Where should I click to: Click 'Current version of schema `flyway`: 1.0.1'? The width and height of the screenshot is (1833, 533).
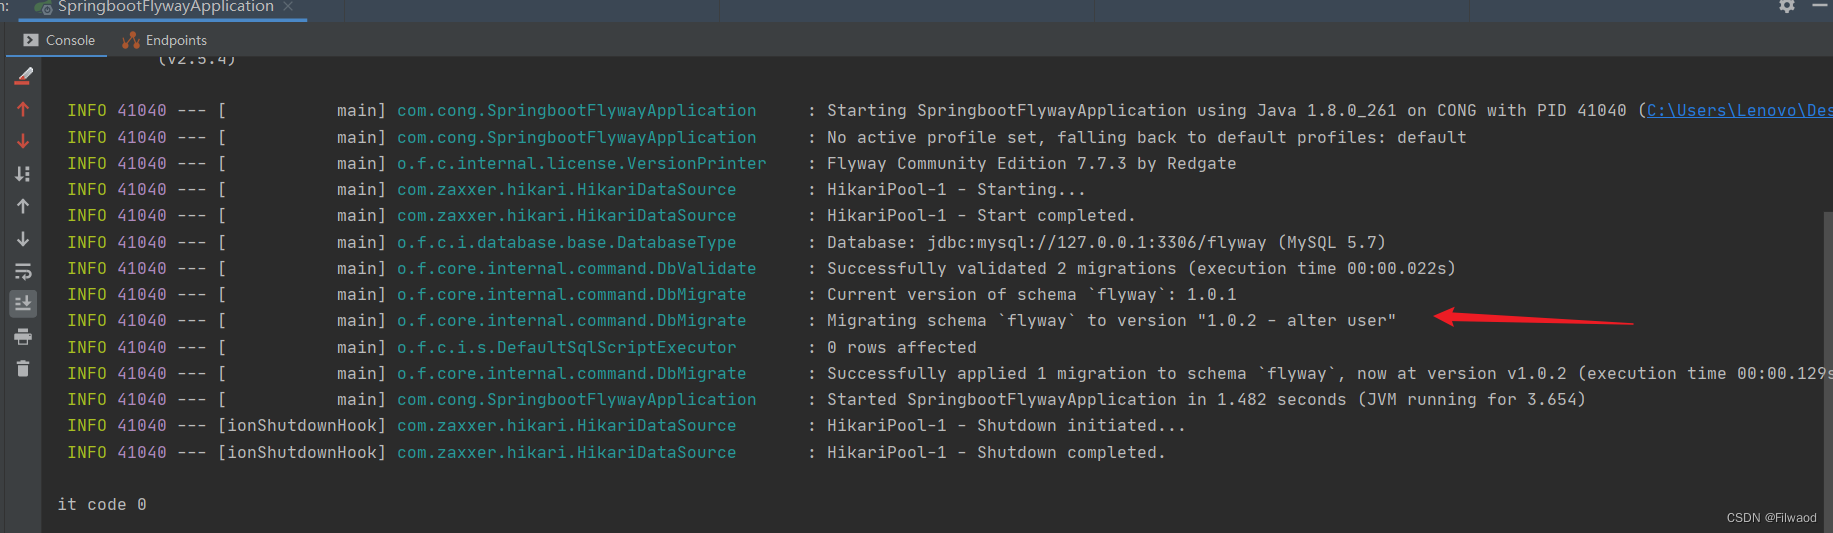point(1031,295)
